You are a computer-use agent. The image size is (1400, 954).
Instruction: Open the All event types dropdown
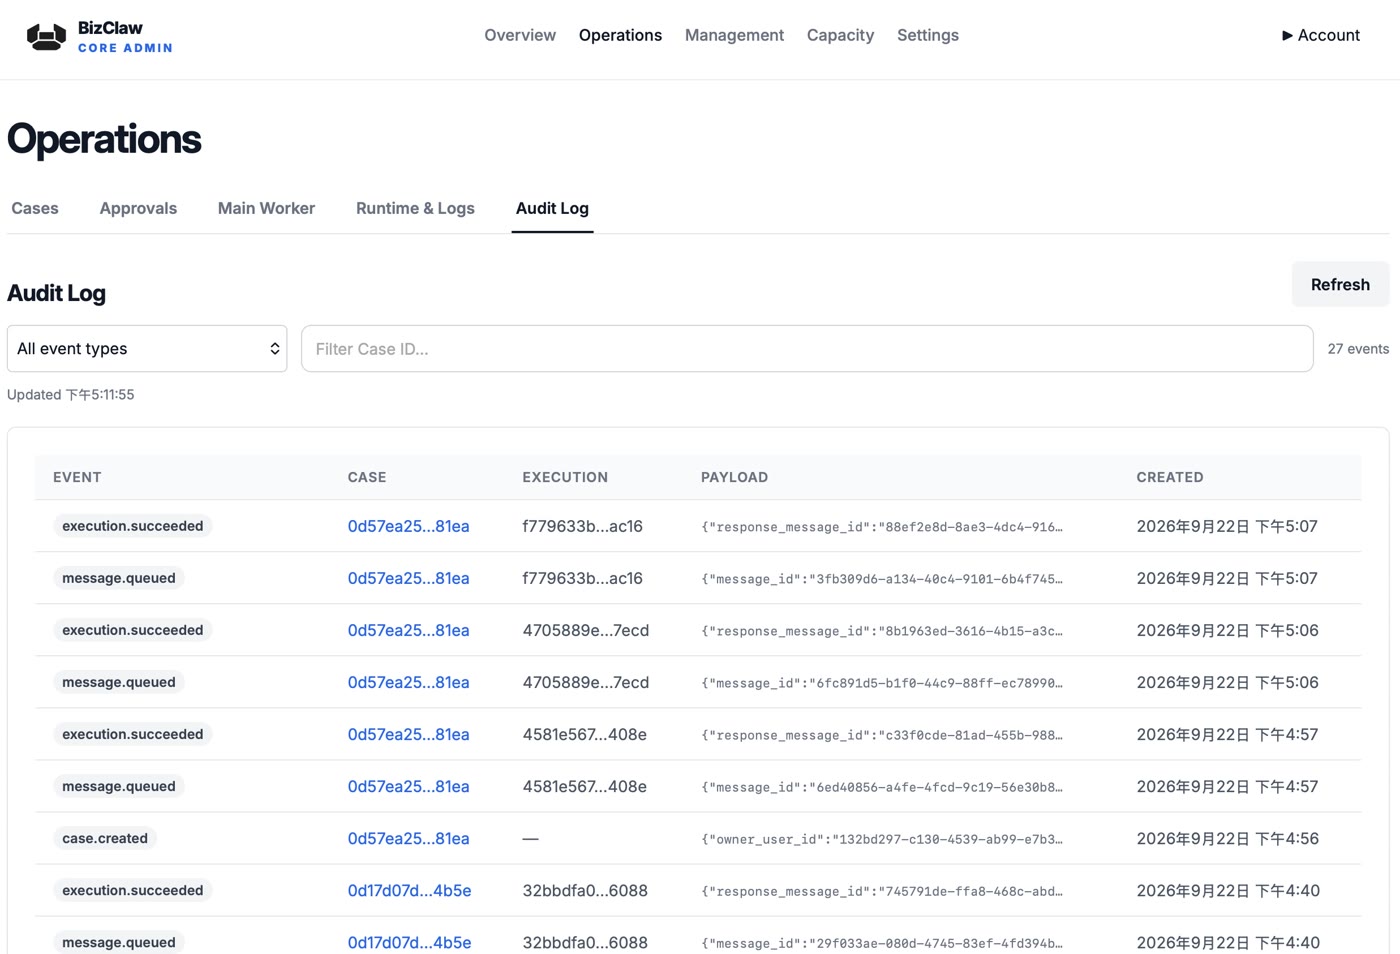click(x=147, y=349)
